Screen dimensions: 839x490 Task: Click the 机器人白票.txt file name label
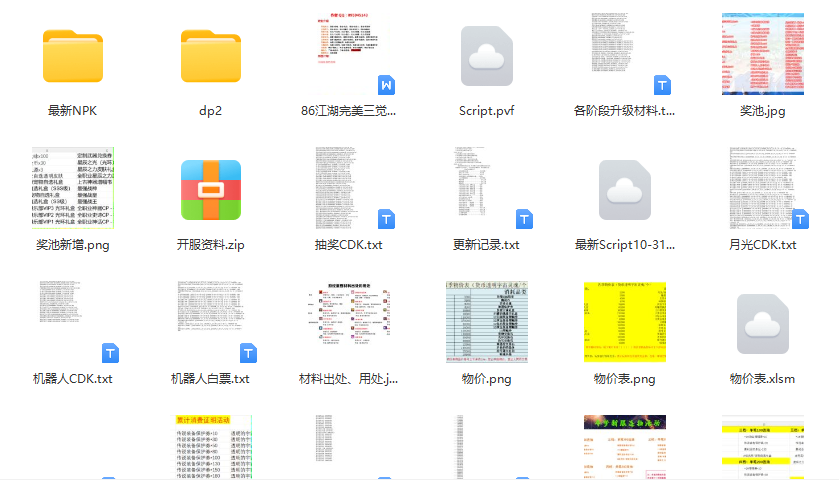pos(210,379)
